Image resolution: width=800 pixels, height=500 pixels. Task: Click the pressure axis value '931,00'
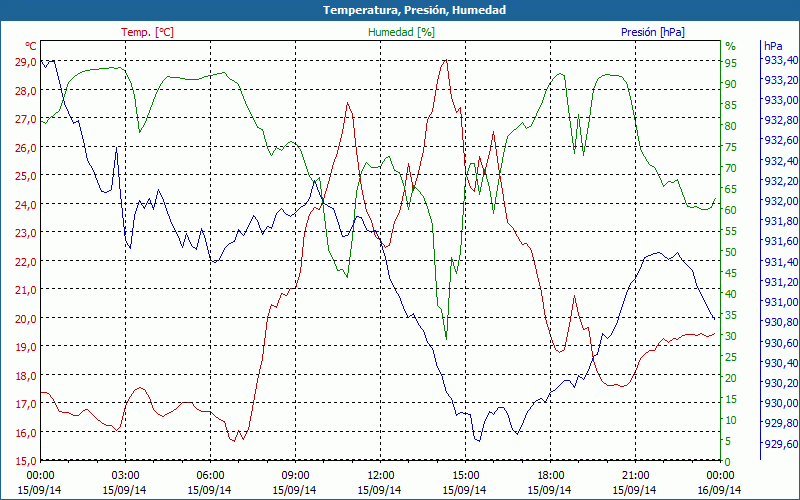781,302
